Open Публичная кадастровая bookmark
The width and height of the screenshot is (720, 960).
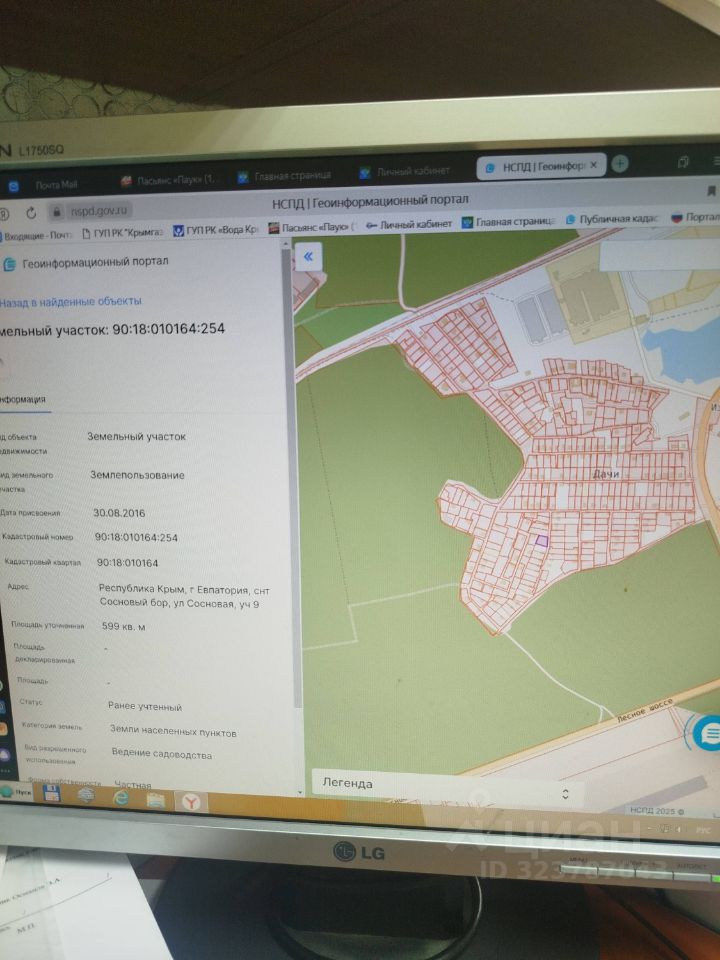click(x=611, y=219)
